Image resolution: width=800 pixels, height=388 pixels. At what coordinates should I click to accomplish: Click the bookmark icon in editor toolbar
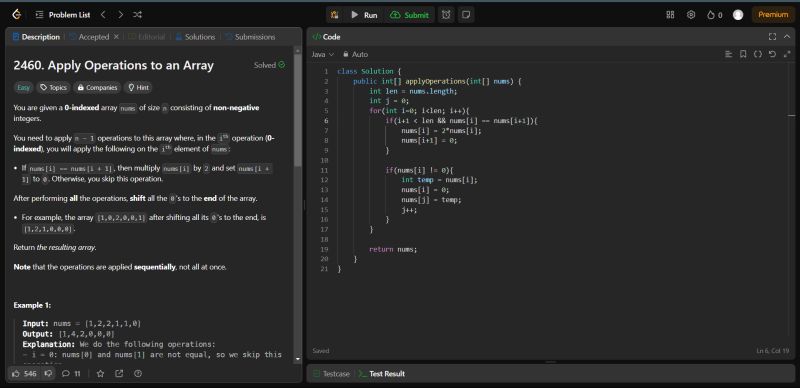743,54
